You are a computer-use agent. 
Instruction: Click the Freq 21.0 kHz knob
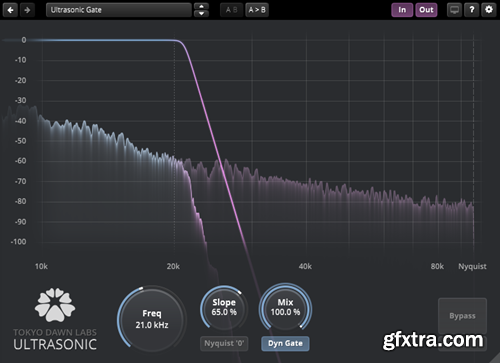click(152, 319)
